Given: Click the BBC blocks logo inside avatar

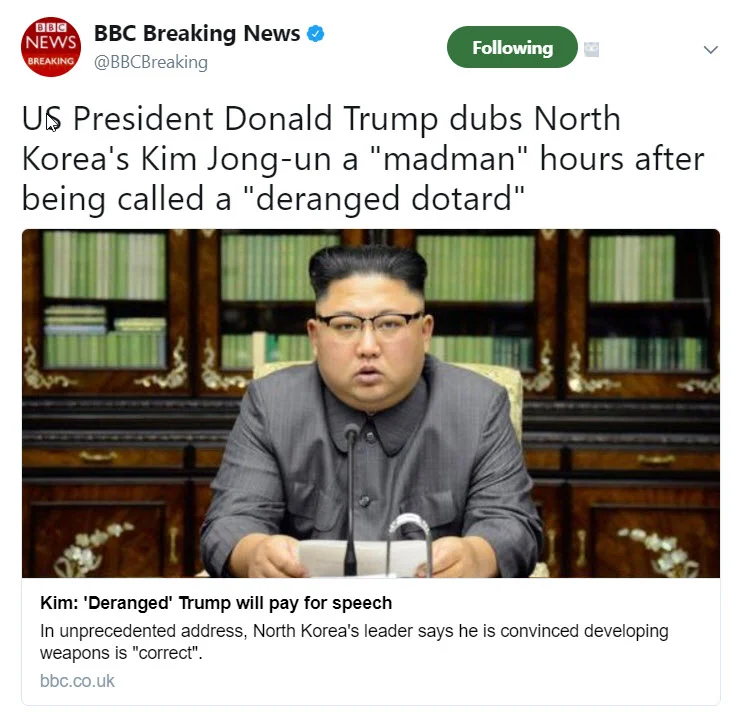Looking at the screenshot, I should 51,27.
